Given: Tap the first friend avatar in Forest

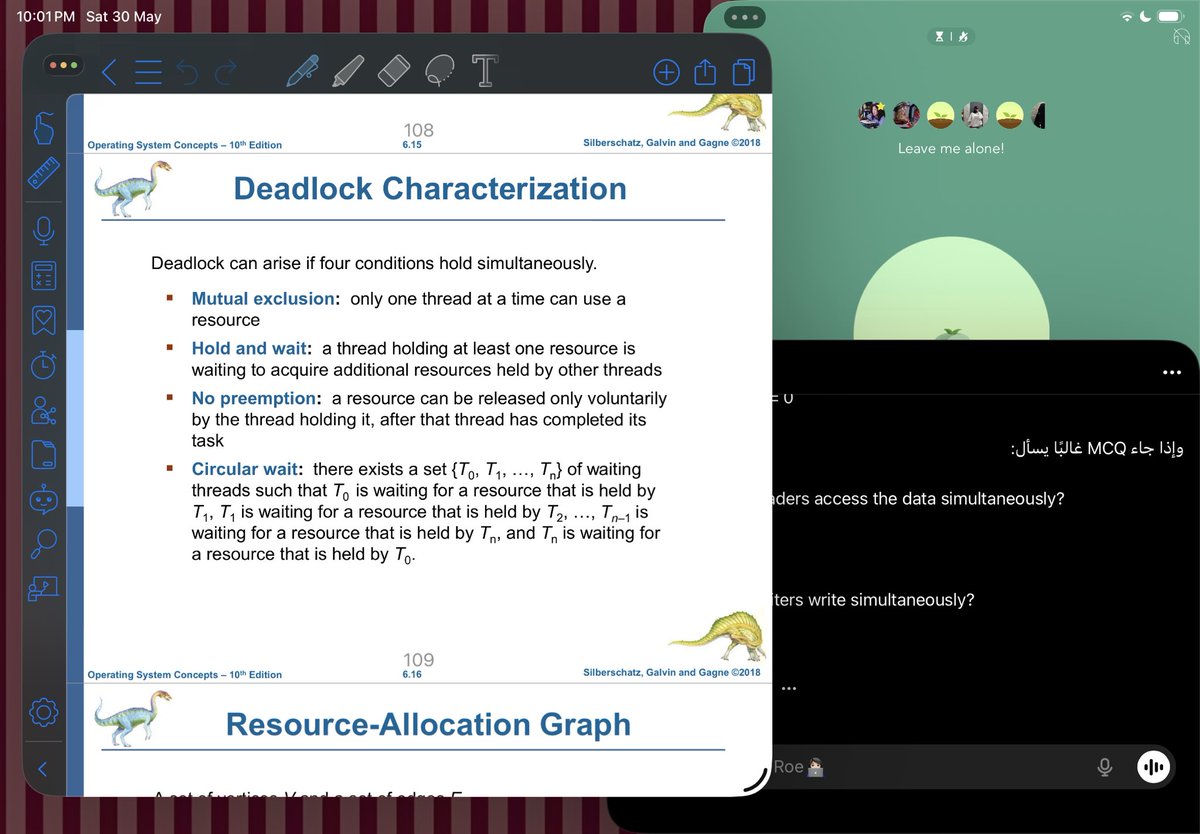Looking at the screenshot, I should point(872,115).
